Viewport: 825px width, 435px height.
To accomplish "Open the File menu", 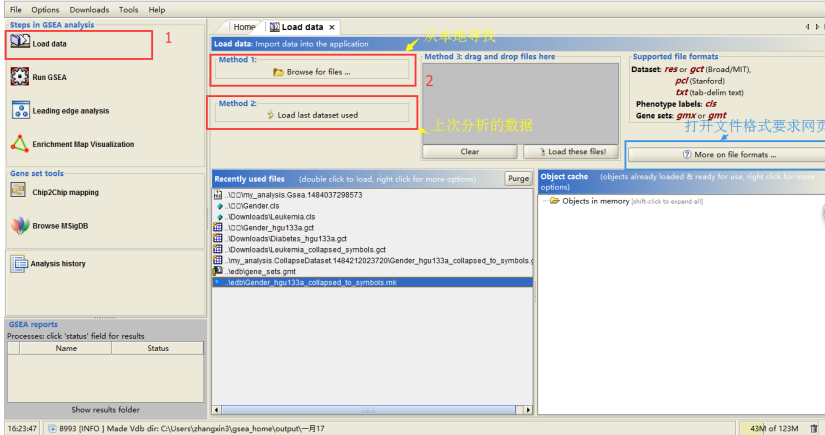I will click(16, 9).
